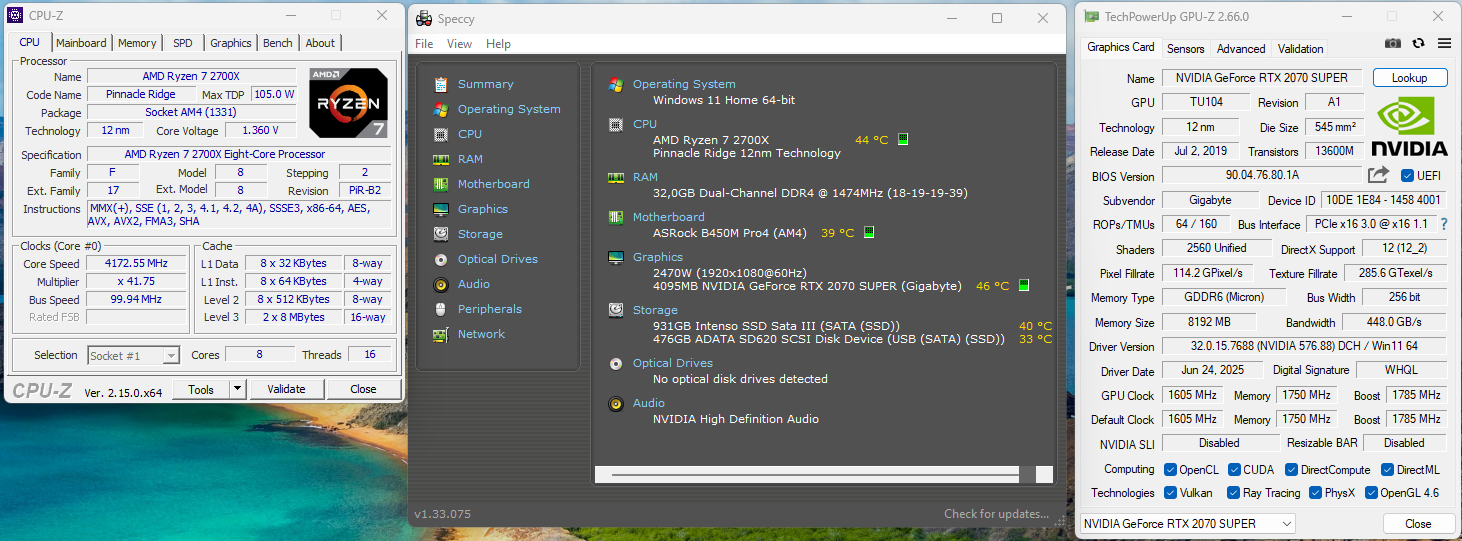Click CPU temperature indicator icon in Speccy
This screenshot has height=541, width=1462.
click(x=902, y=140)
